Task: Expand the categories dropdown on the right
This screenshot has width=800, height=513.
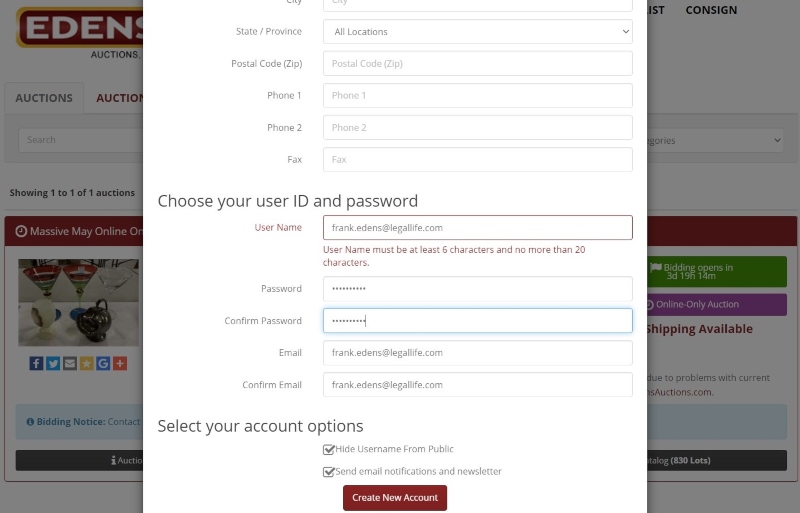Action: (715, 140)
